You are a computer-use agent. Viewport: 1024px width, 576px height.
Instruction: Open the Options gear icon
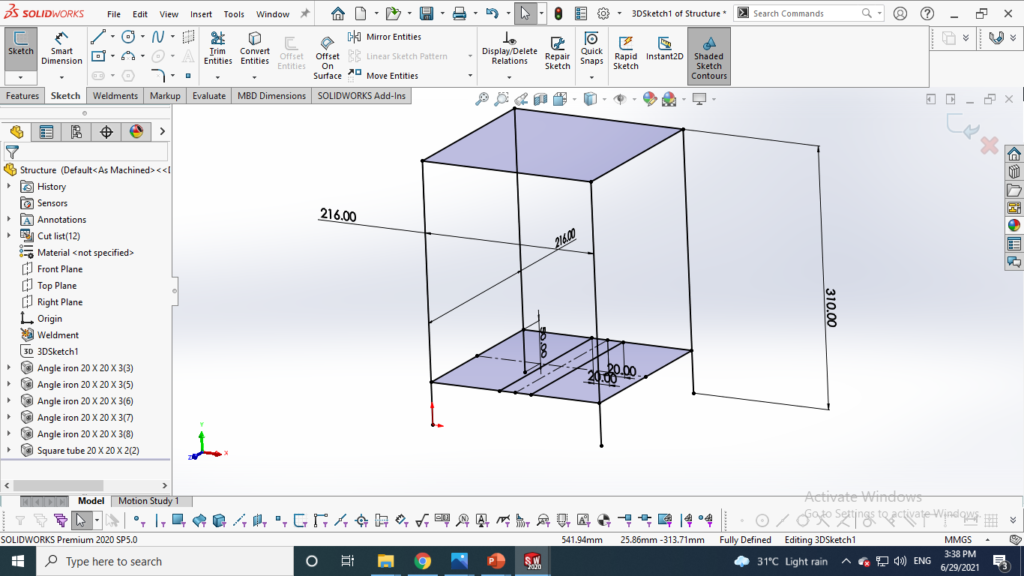pos(603,13)
